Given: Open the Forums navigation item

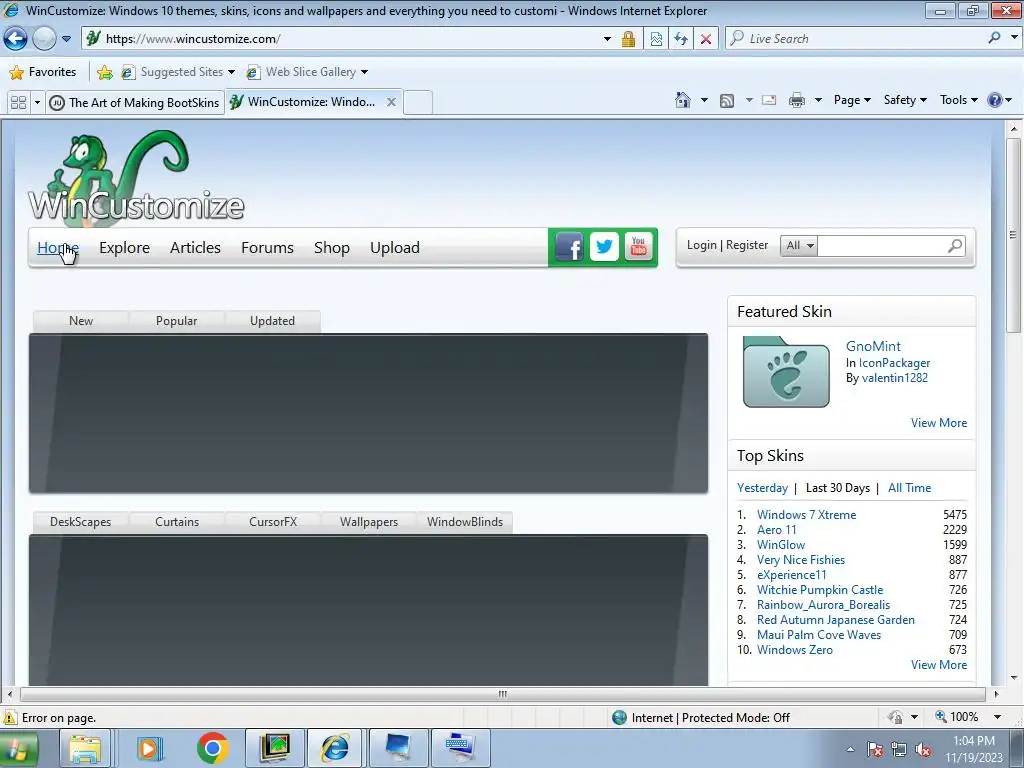Looking at the screenshot, I should click(267, 248).
